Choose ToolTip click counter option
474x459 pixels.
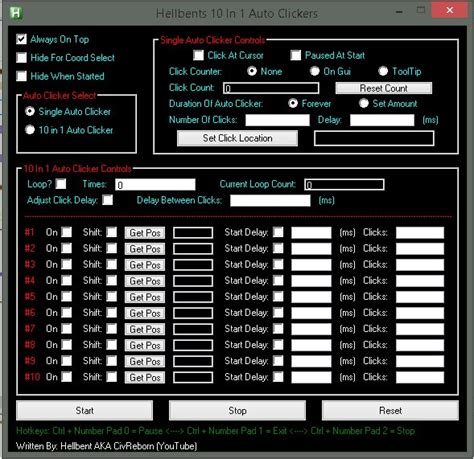point(383,71)
